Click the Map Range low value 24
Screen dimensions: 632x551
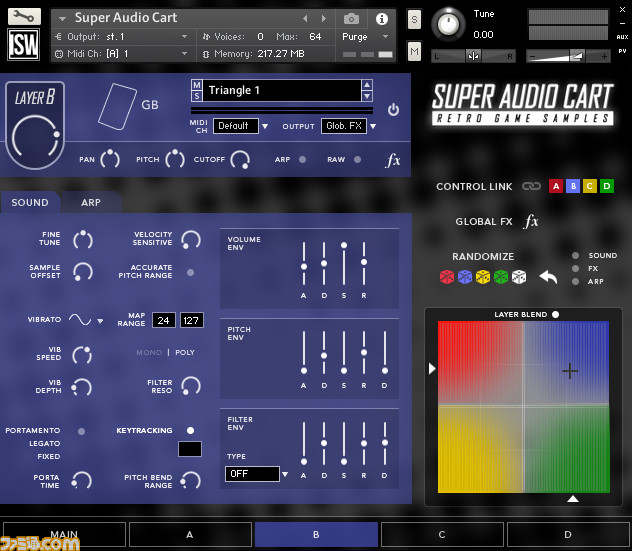point(164,320)
